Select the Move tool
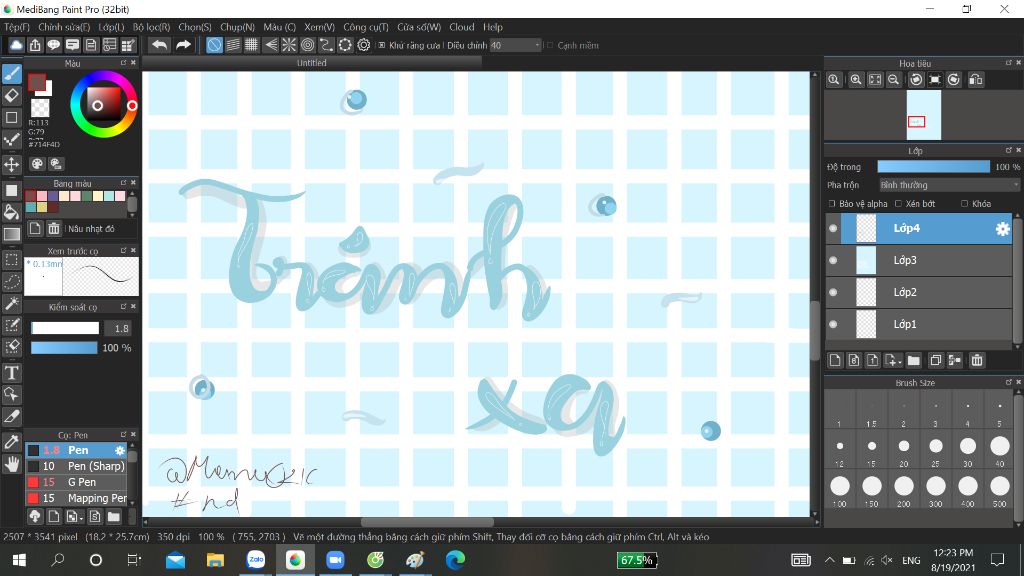Screen dimensions: 1024x576 (x=12, y=164)
